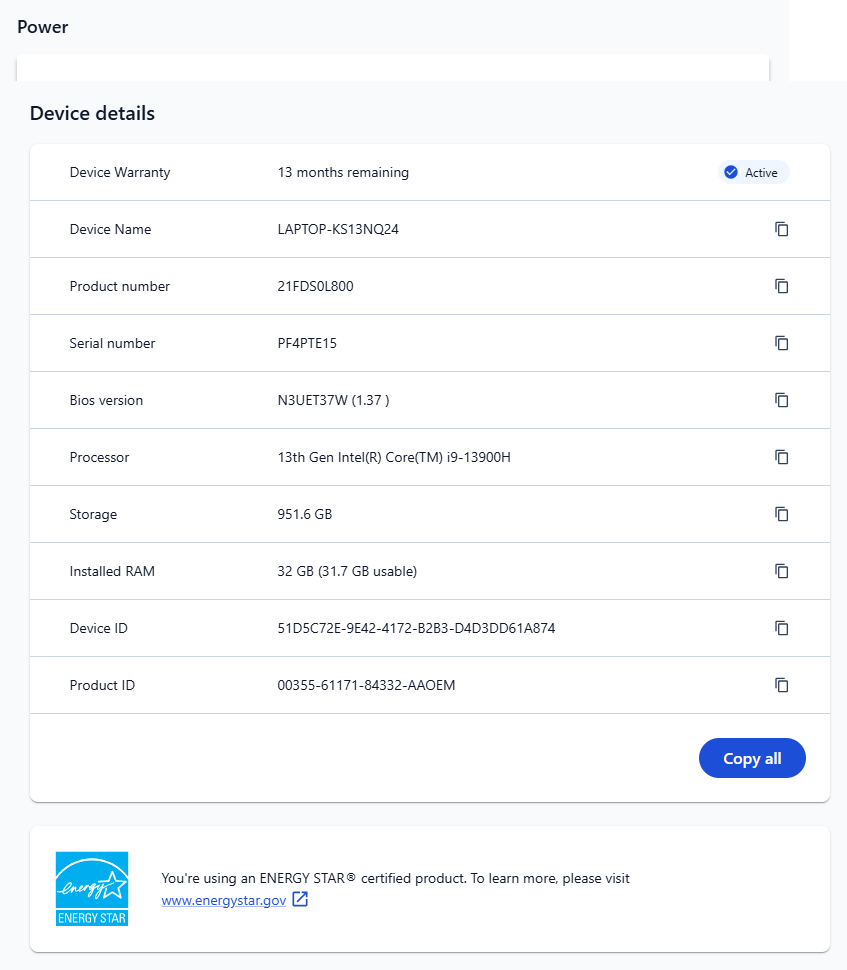Open the www.energystar.gov link
The height and width of the screenshot is (970, 847).
pyautogui.click(x=223, y=900)
